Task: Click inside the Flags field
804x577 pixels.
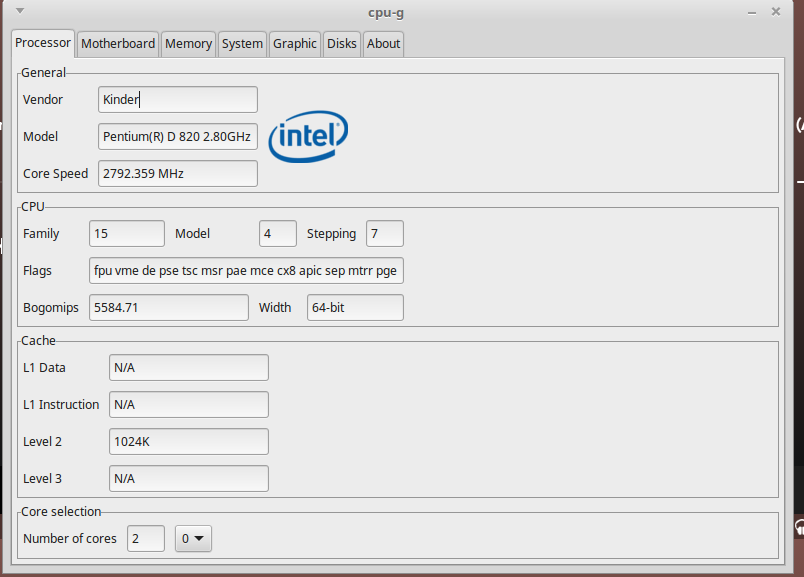Action: (x=246, y=270)
